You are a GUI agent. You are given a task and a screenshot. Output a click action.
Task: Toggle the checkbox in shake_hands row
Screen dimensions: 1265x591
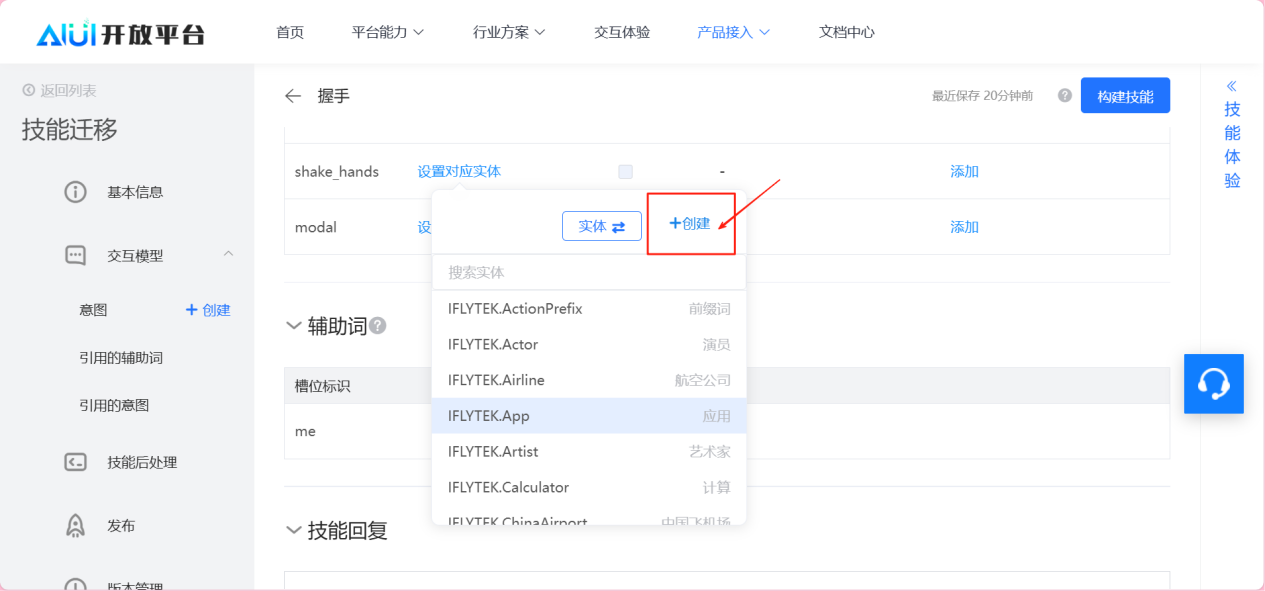coord(625,172)
